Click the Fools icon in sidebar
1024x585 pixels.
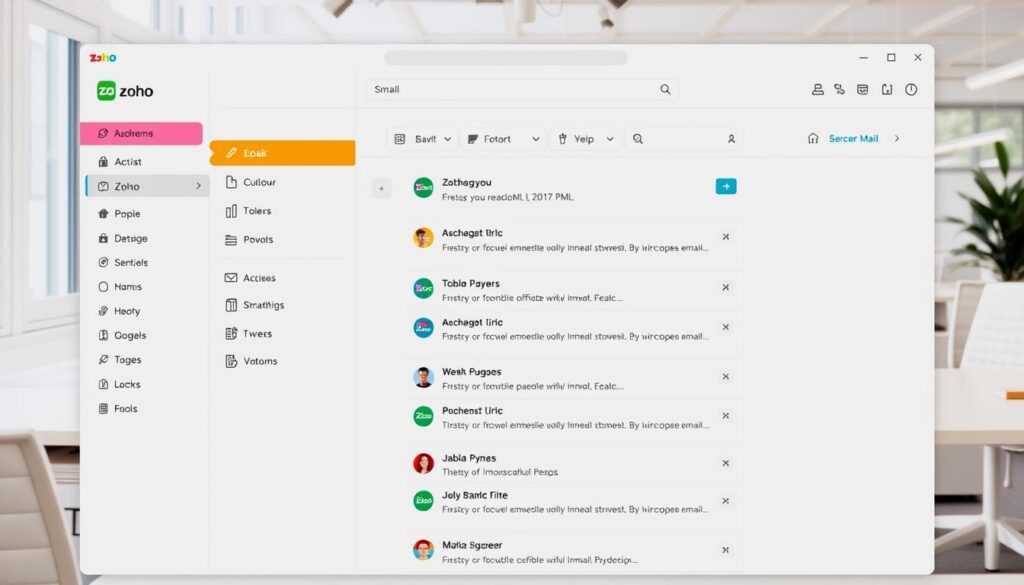pos(103,409)
